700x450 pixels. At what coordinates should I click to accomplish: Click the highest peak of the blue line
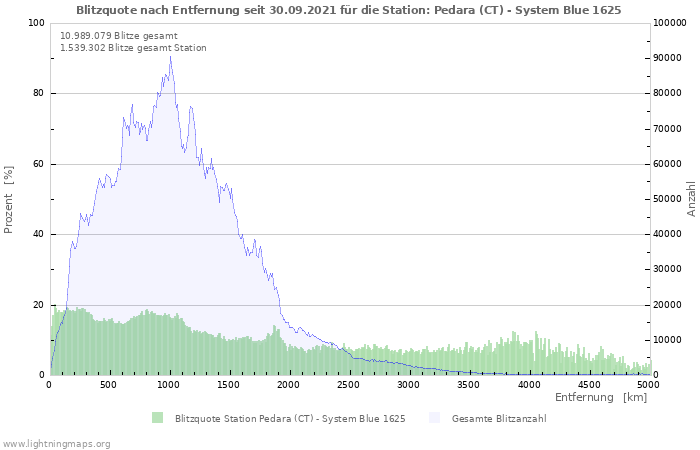click(x=170, y=56)
